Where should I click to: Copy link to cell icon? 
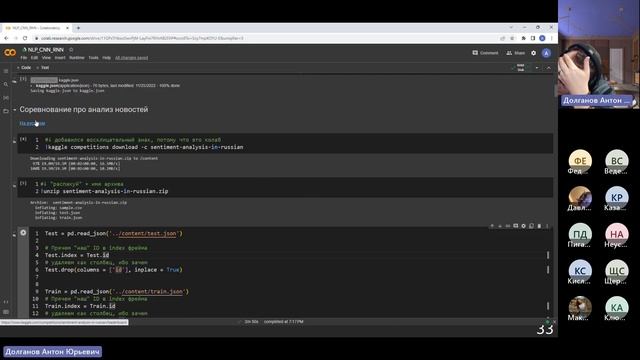(x=508, y=226)
